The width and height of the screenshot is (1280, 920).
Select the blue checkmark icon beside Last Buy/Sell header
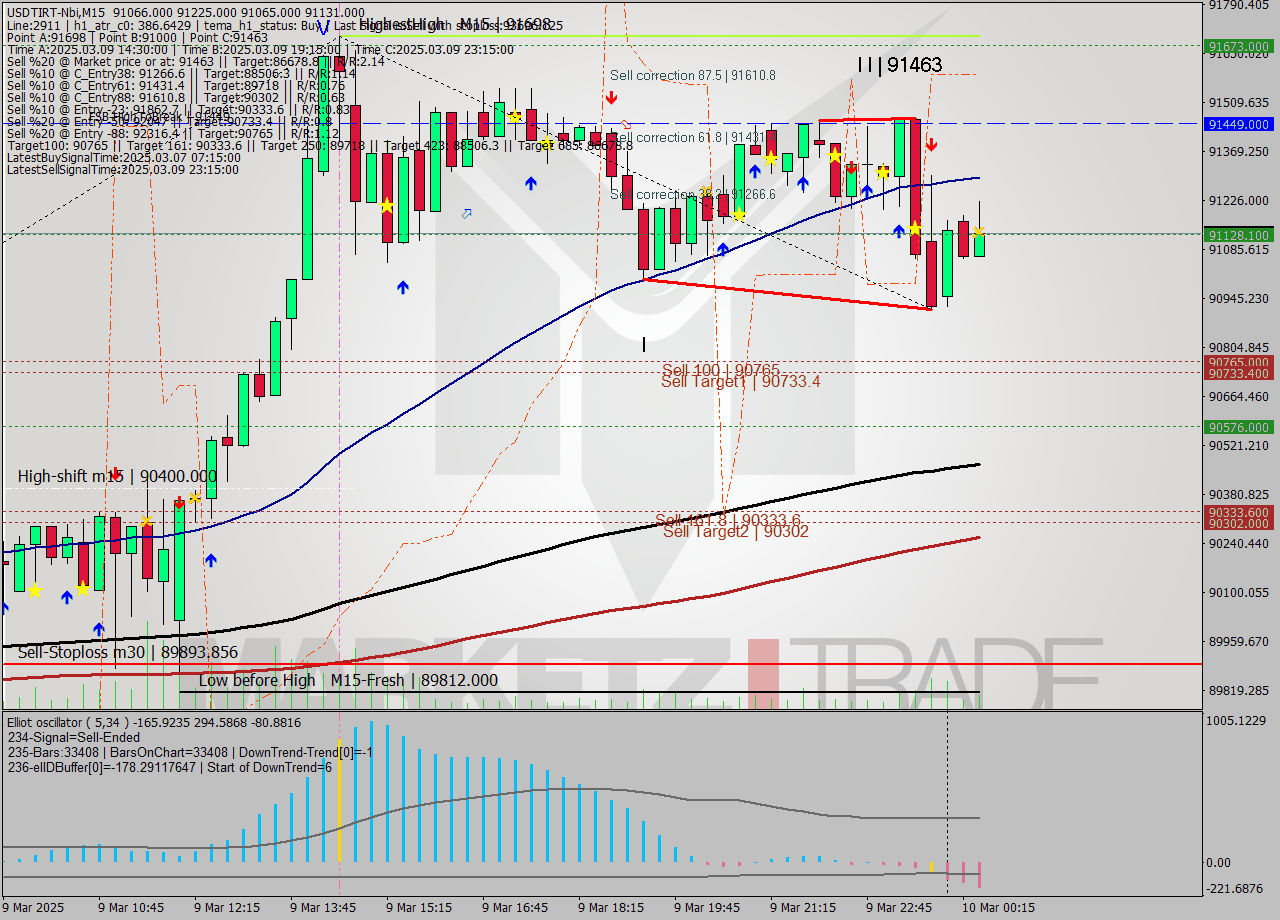click(322, 24)
